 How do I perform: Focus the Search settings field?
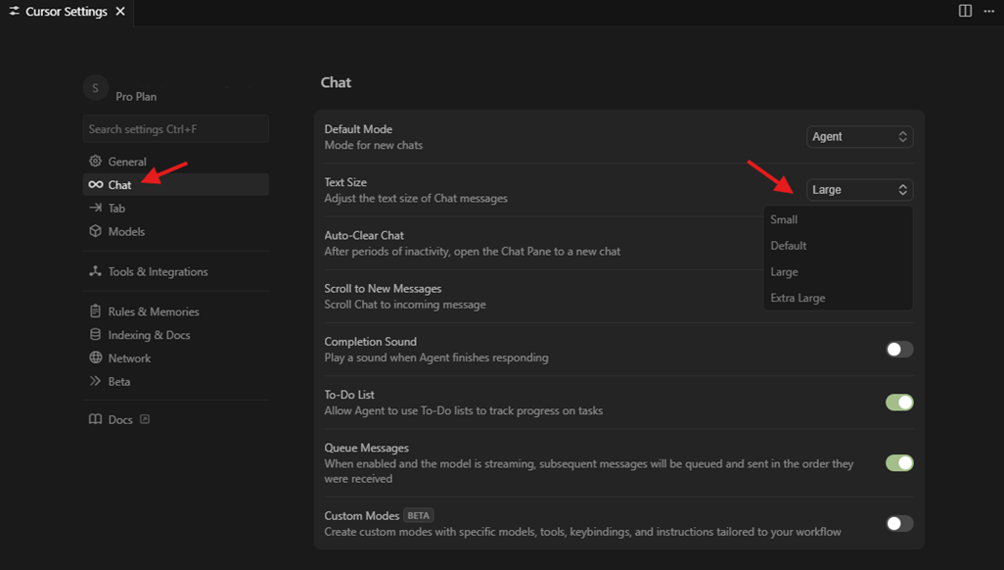tap(175, 129)
